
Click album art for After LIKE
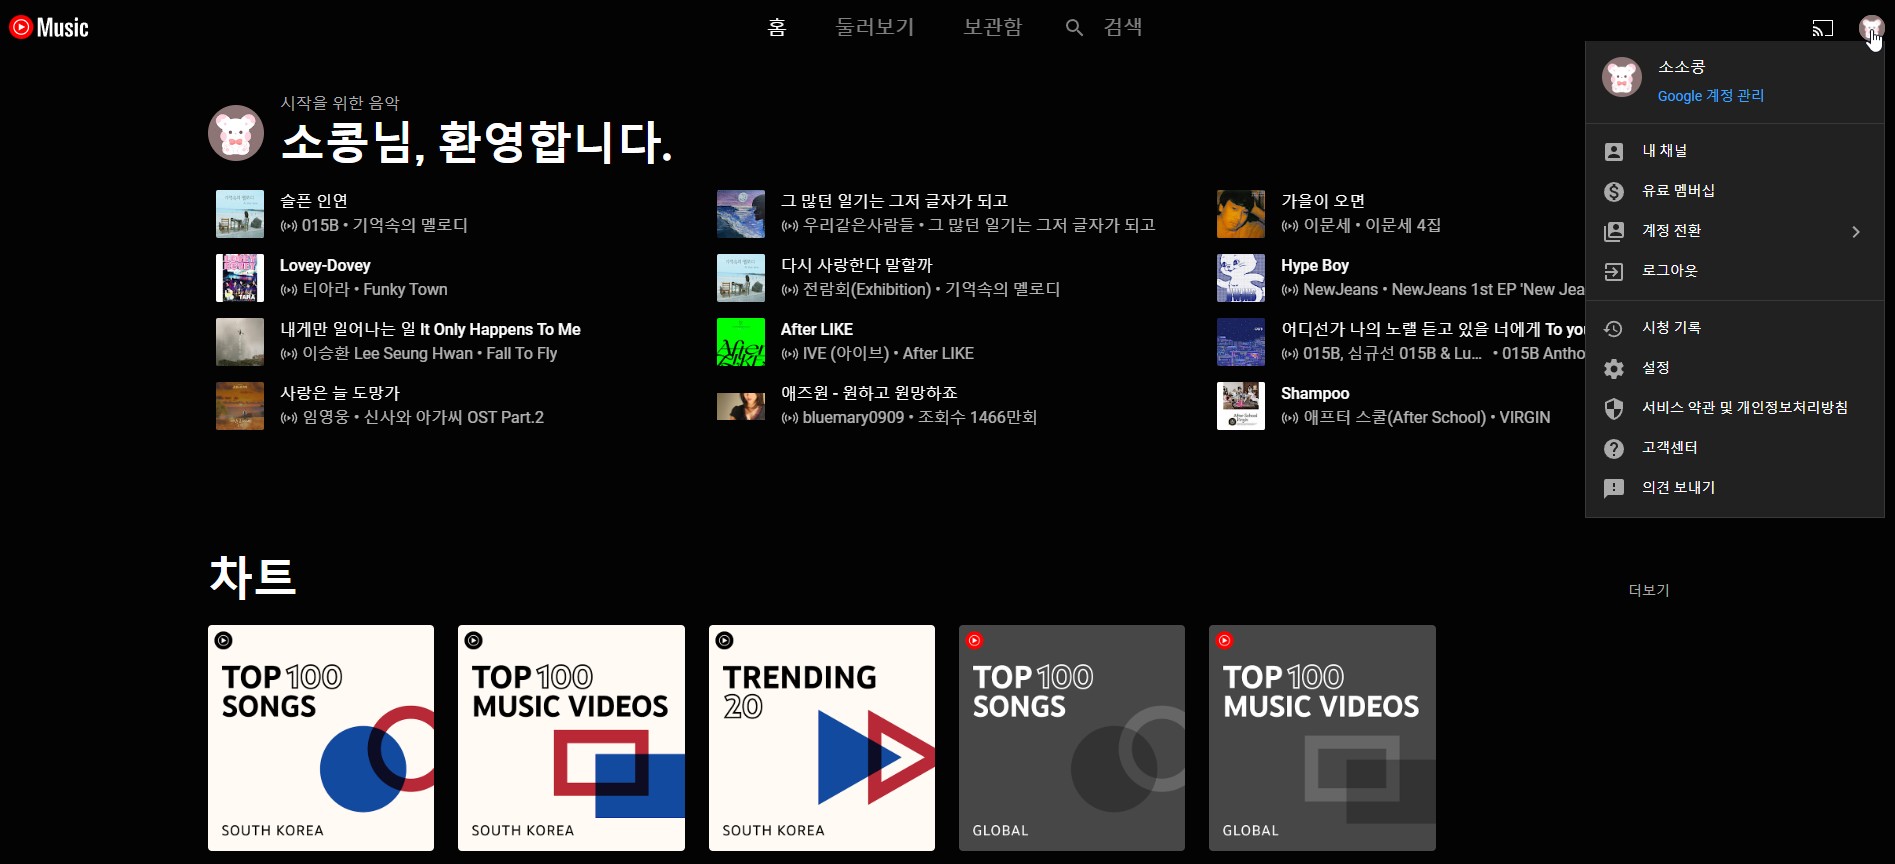click(741, 342)
